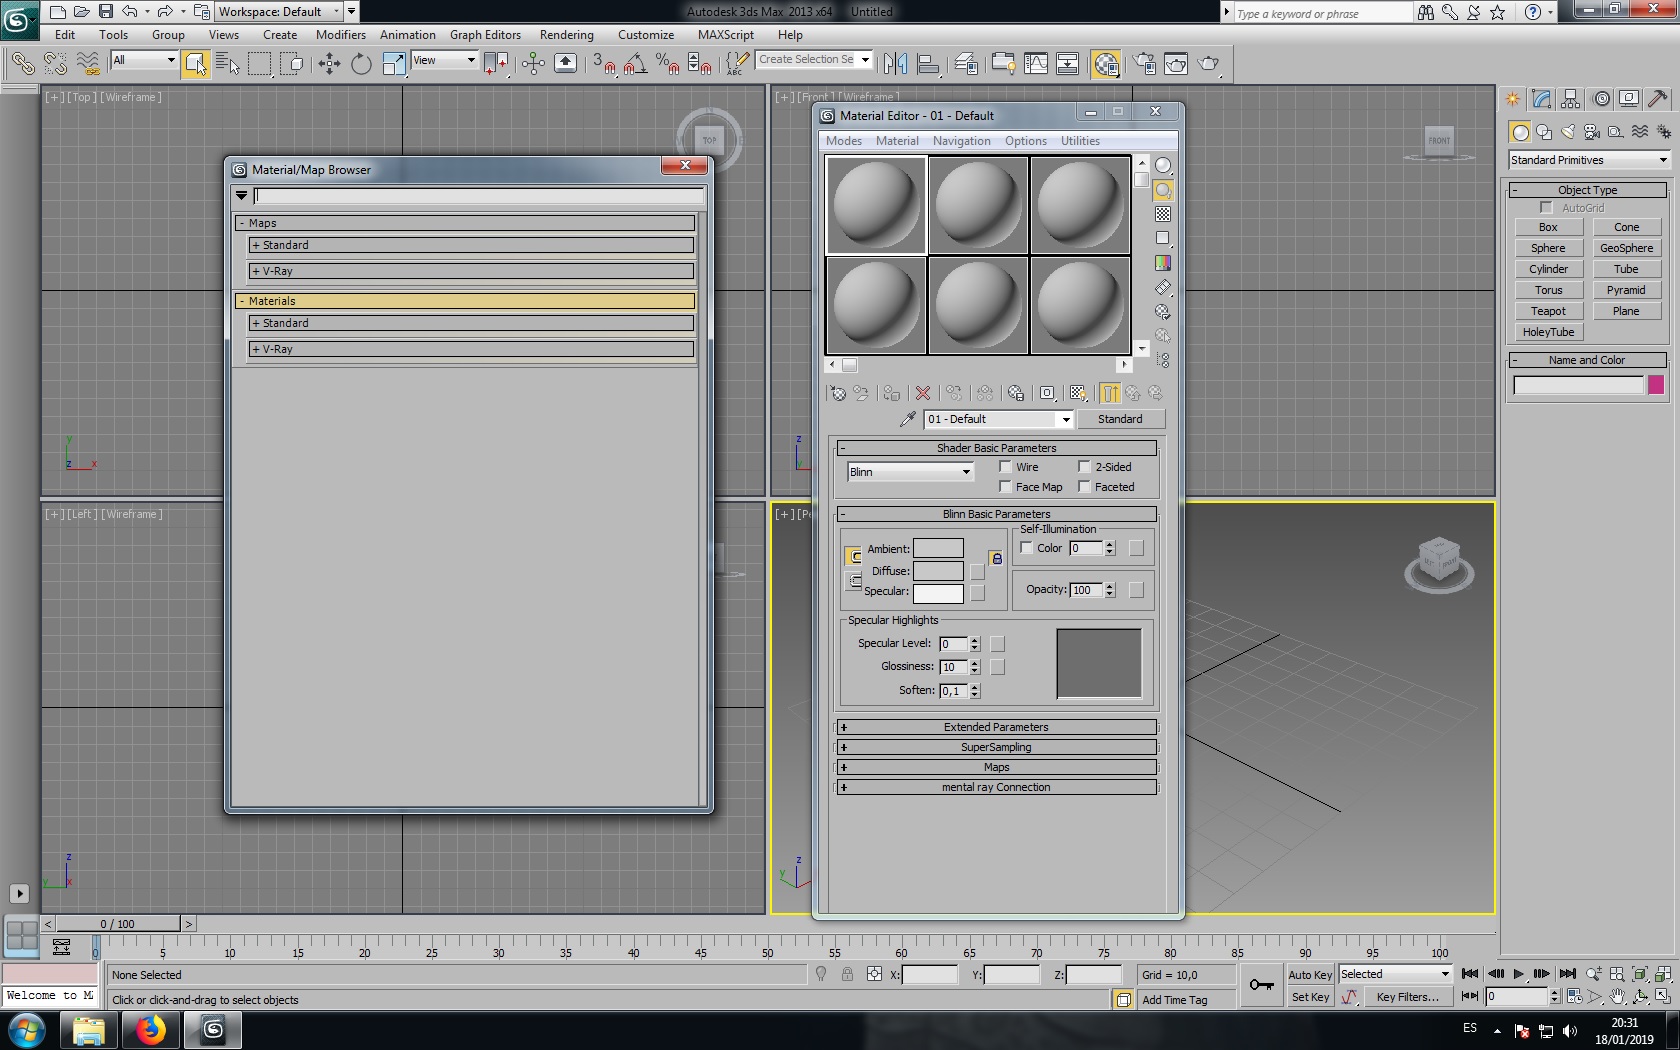Open the Material/Map Browser options arrow

tap(241, 195)
